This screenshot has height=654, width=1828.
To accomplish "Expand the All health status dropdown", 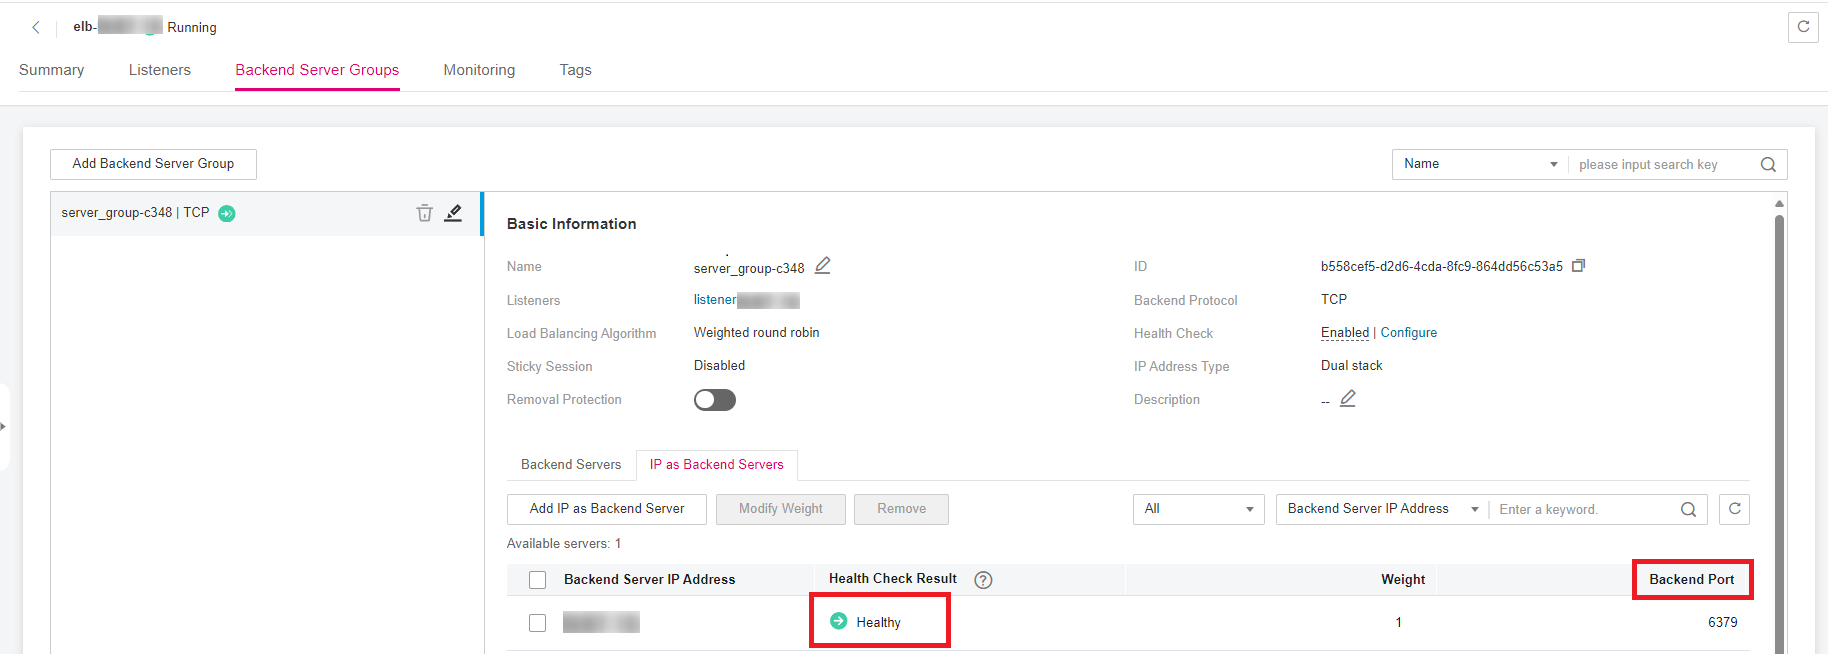I will point(1198,509).
